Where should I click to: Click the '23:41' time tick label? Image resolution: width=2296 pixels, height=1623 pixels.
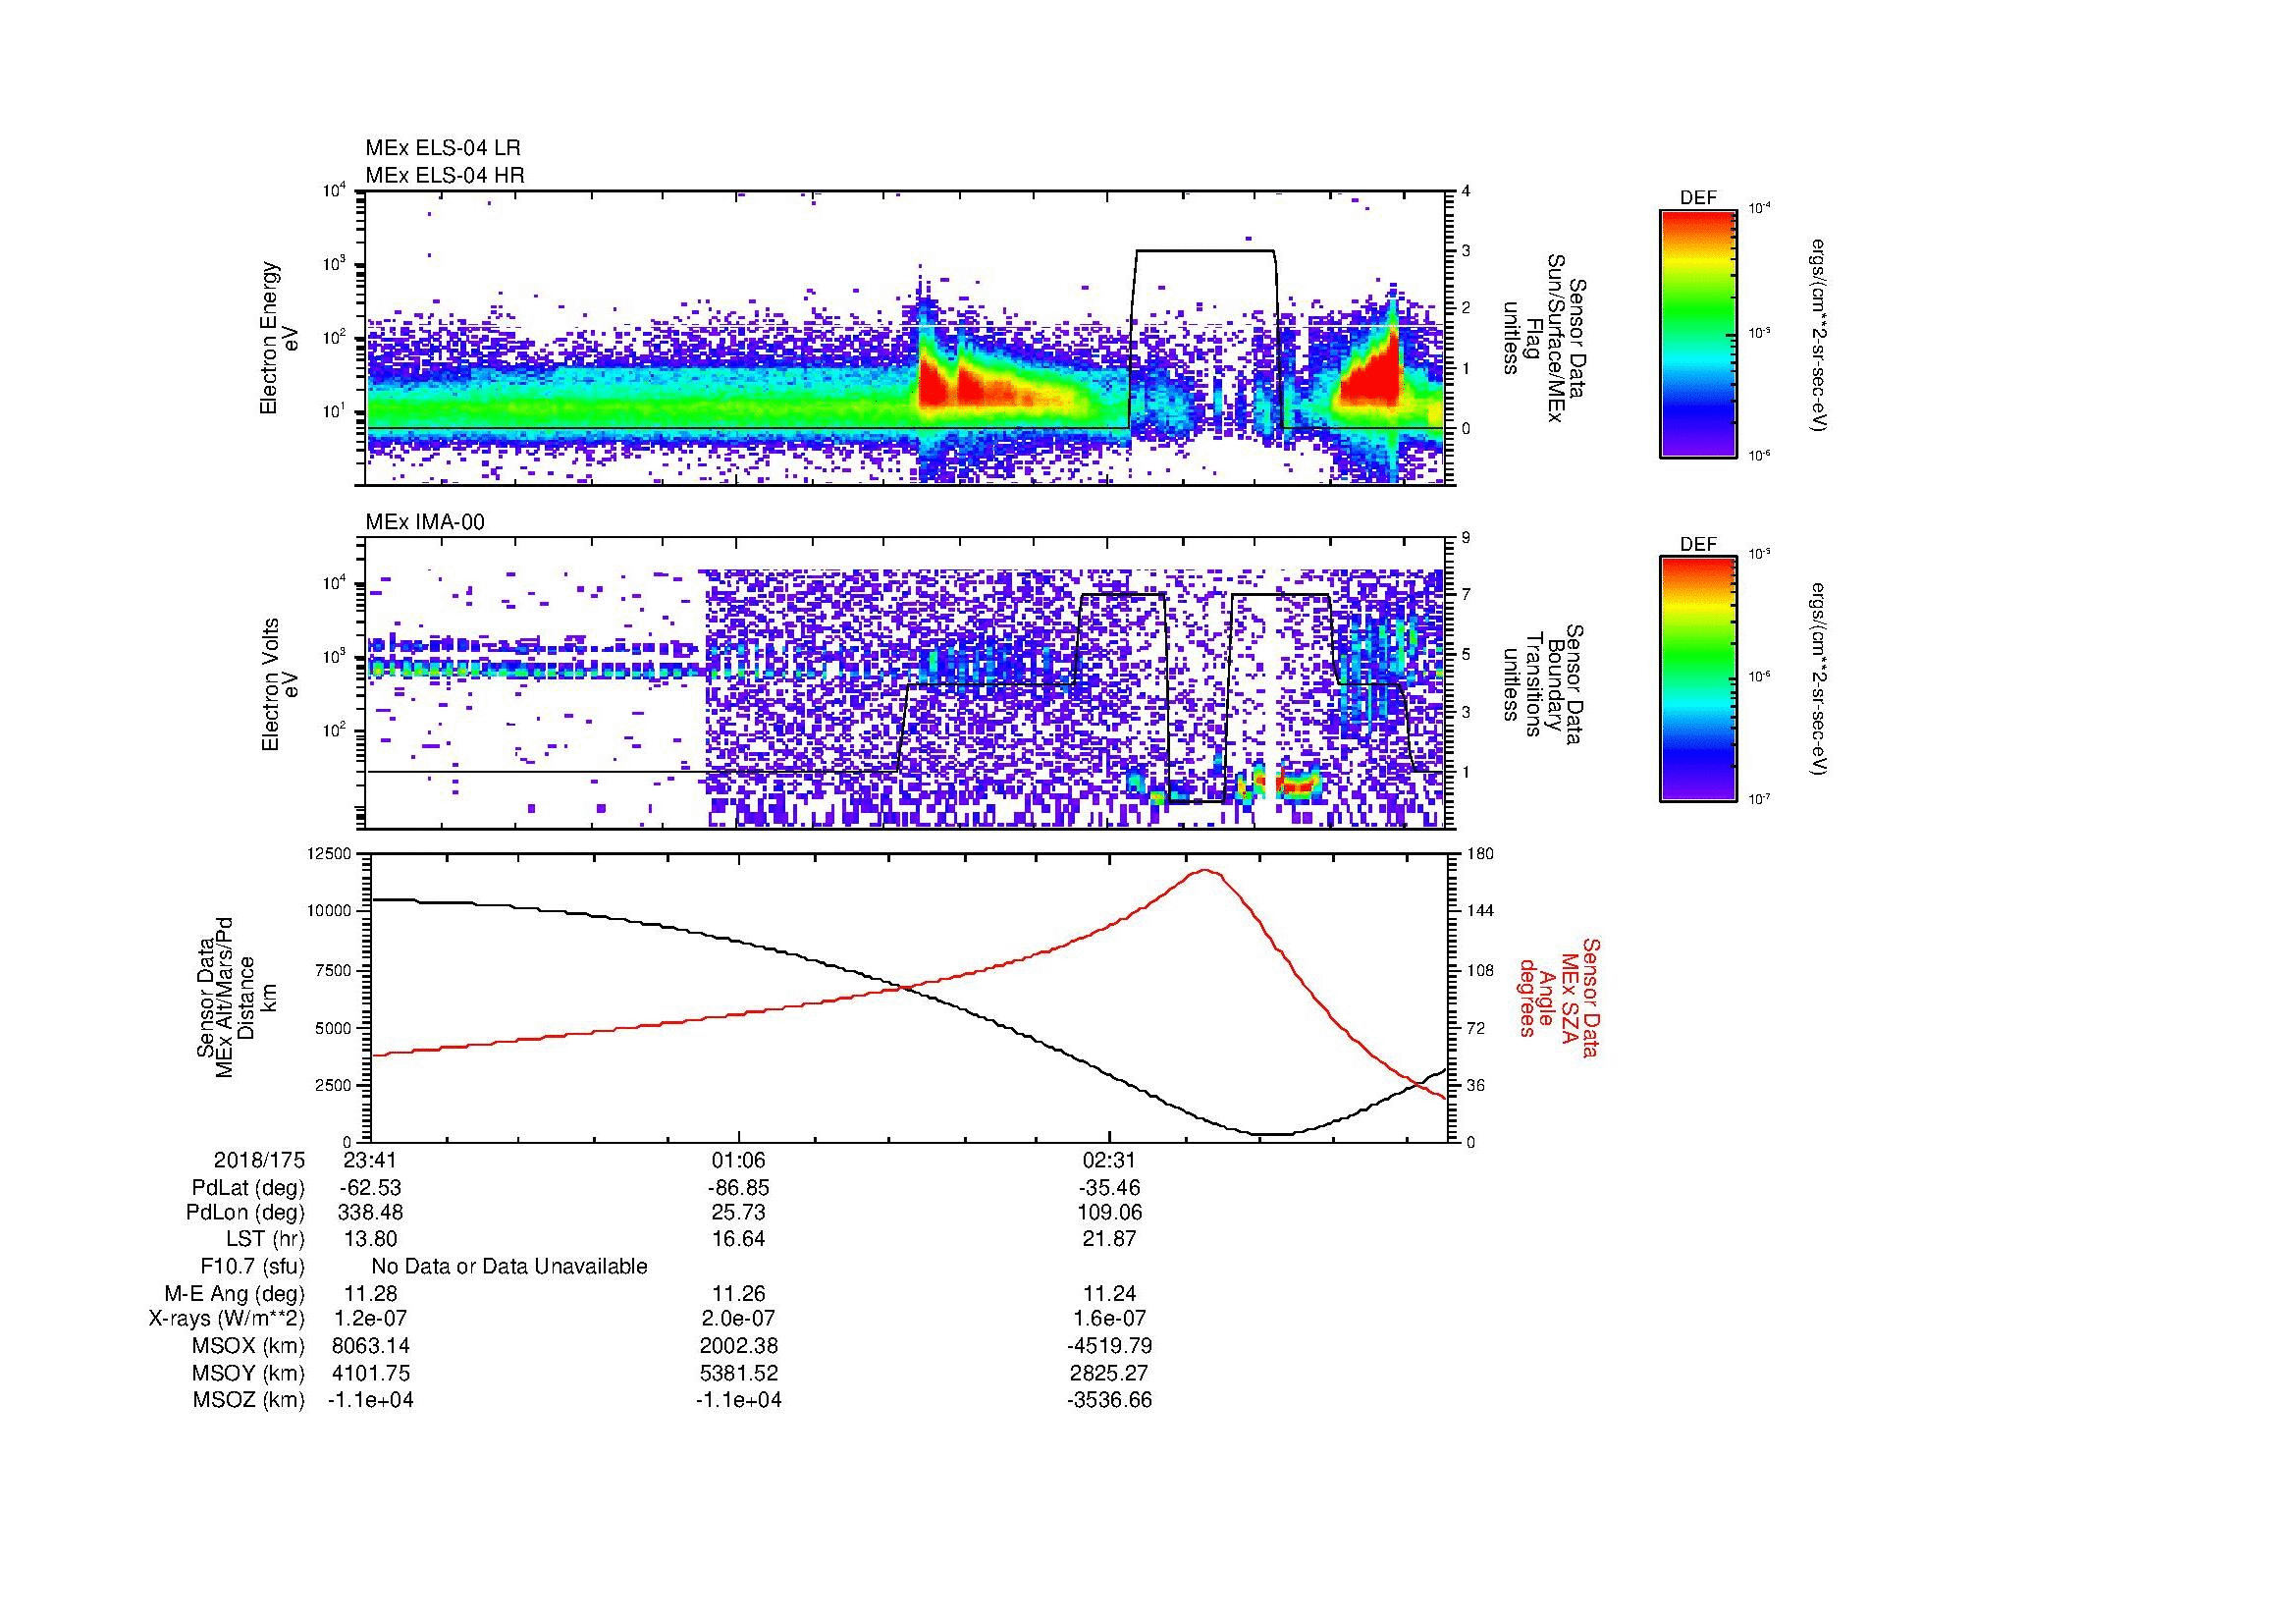[x=370, y=1160]
